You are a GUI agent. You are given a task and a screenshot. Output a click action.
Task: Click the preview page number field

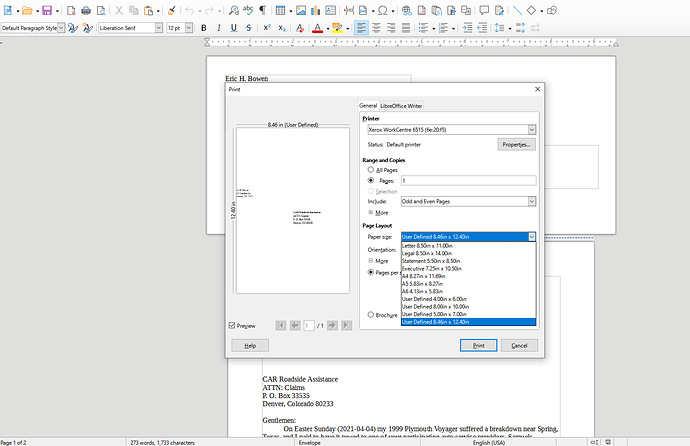pyautogui.click(x=309, y=325)
